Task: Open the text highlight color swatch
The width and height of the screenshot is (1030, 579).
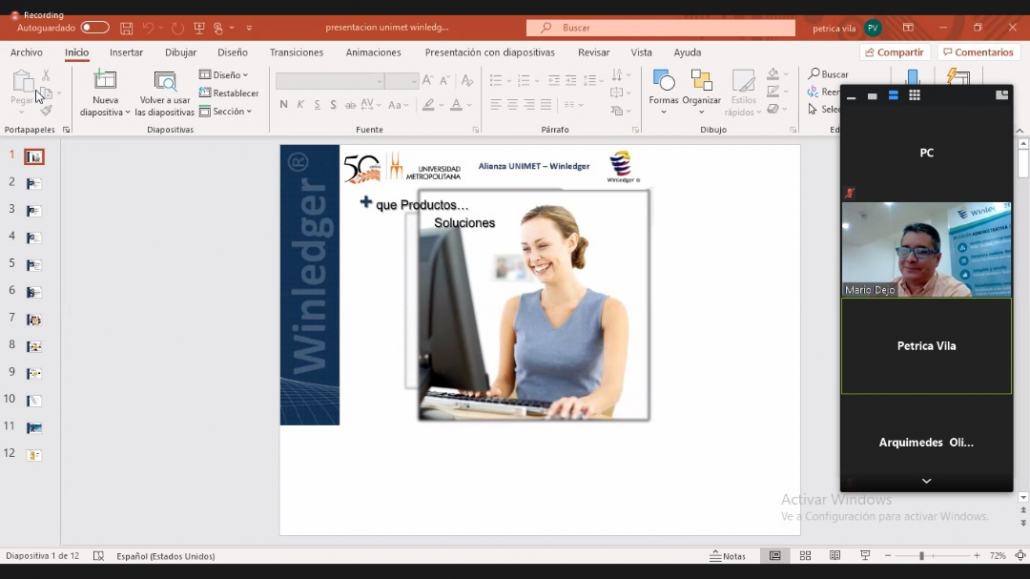Action: [428, 104]
